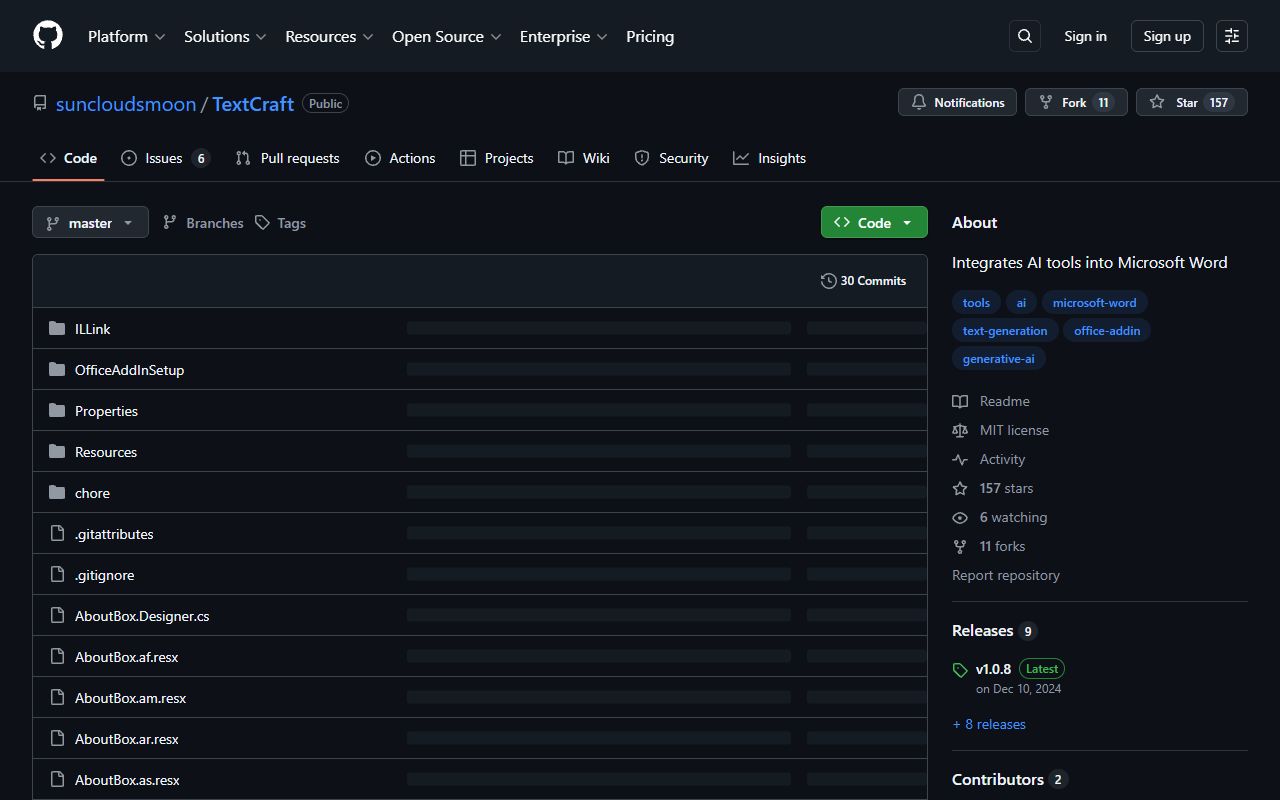Click the Wiki book icon
The width and height of the screenshot is (1280, 800).
[566, 158]
